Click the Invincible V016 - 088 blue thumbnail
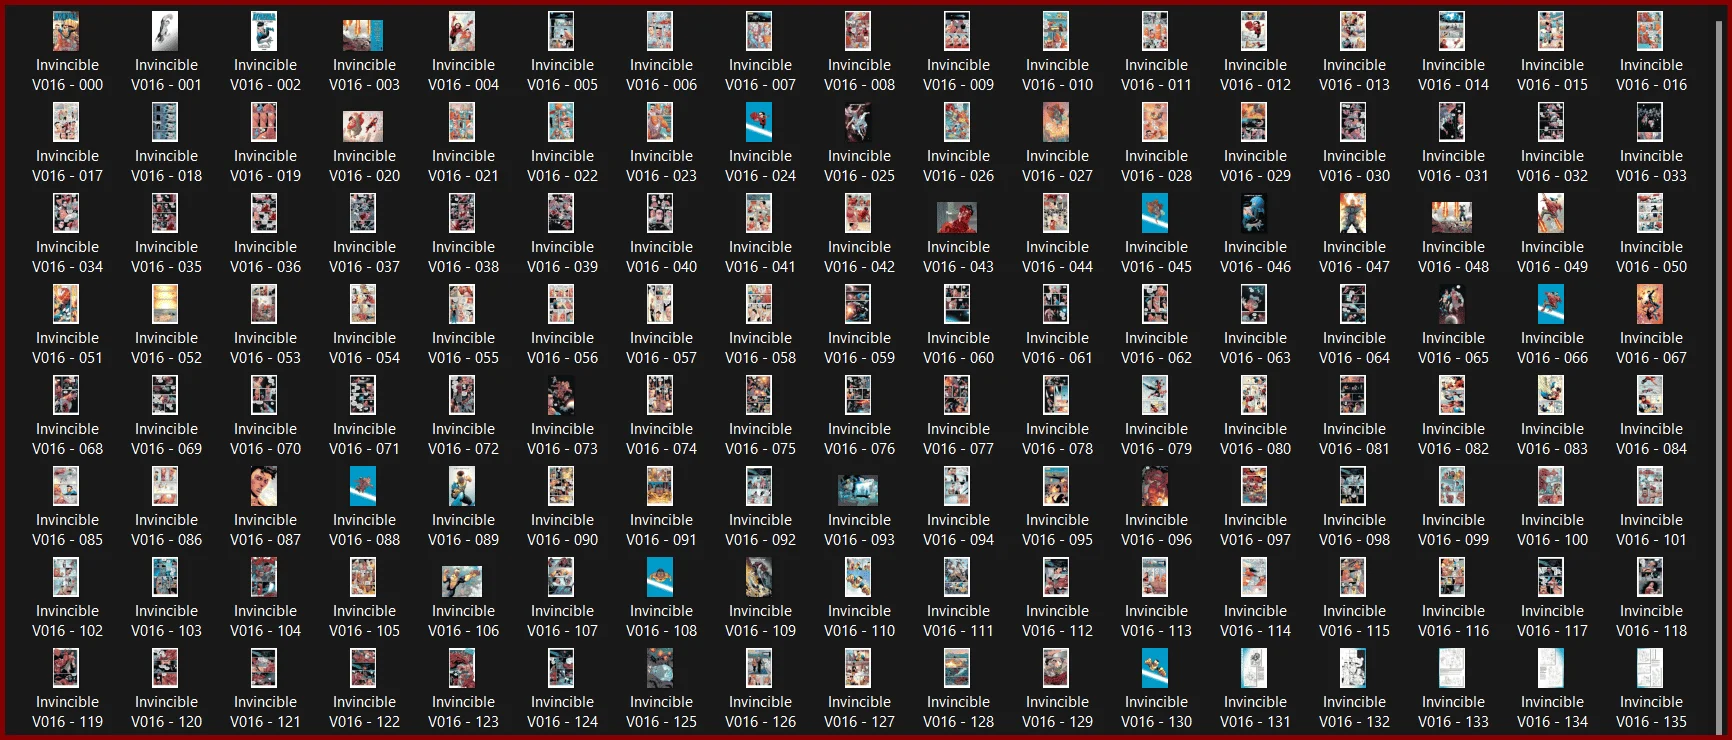The image size is (1732, 740). (x=363, y=487)
